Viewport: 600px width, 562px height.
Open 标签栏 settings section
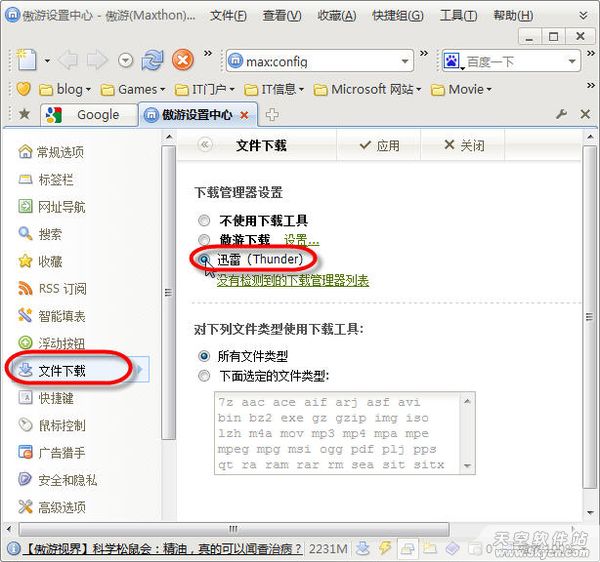pos(46,179)
